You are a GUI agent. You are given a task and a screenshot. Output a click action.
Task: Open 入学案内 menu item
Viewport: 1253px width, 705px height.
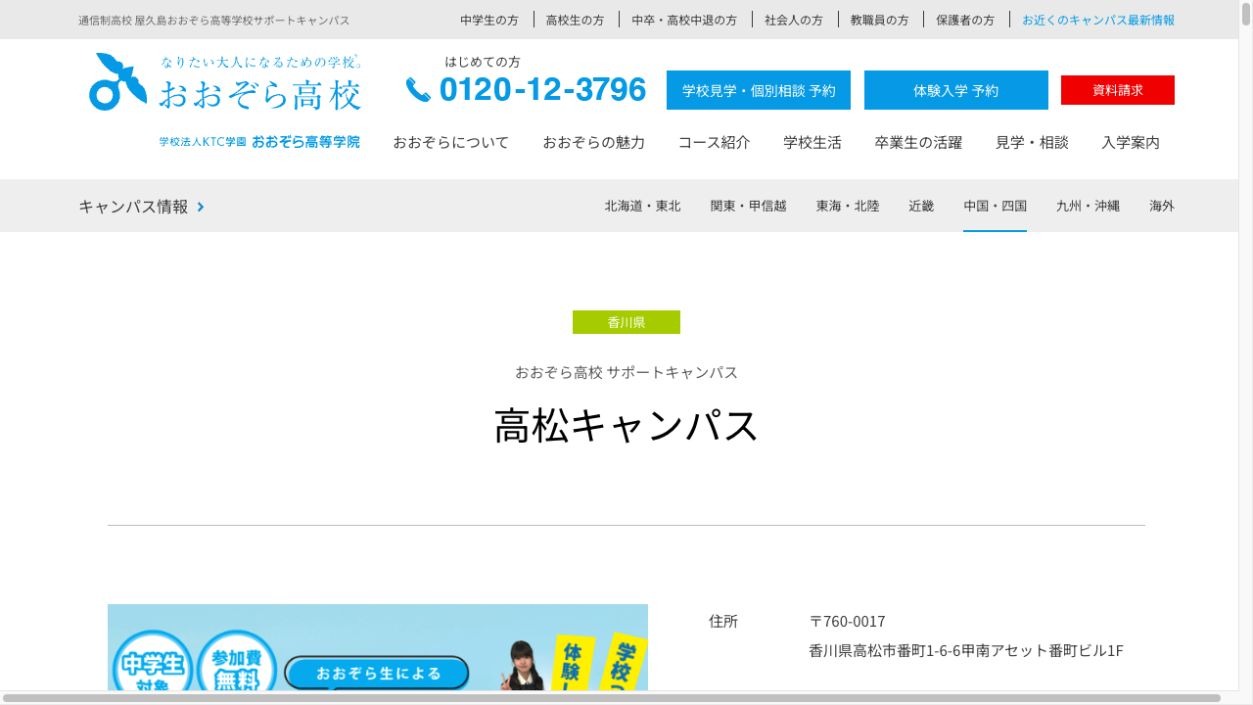pos(1130,143)
